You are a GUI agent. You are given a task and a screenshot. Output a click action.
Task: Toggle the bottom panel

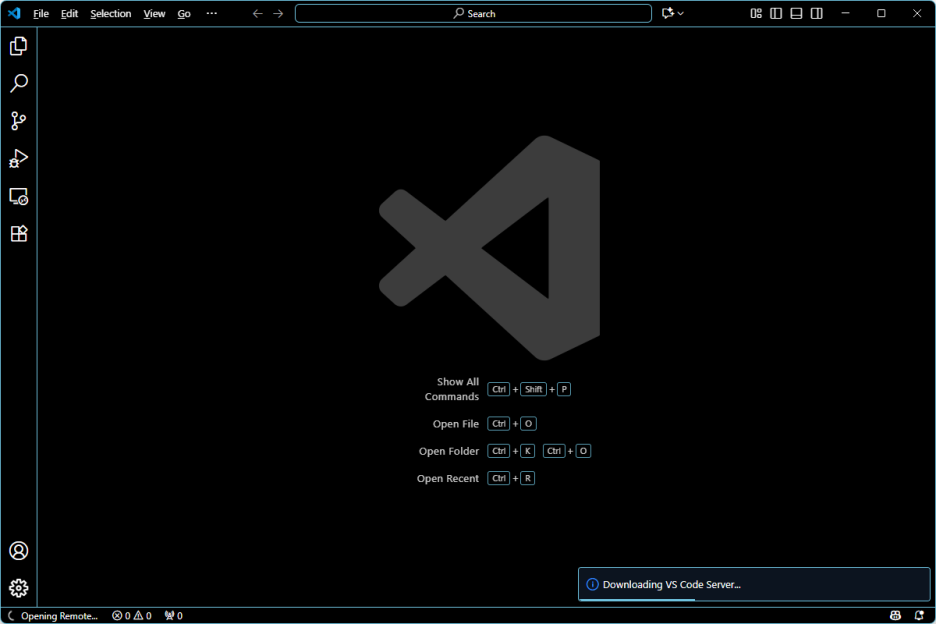coord(796,13)
